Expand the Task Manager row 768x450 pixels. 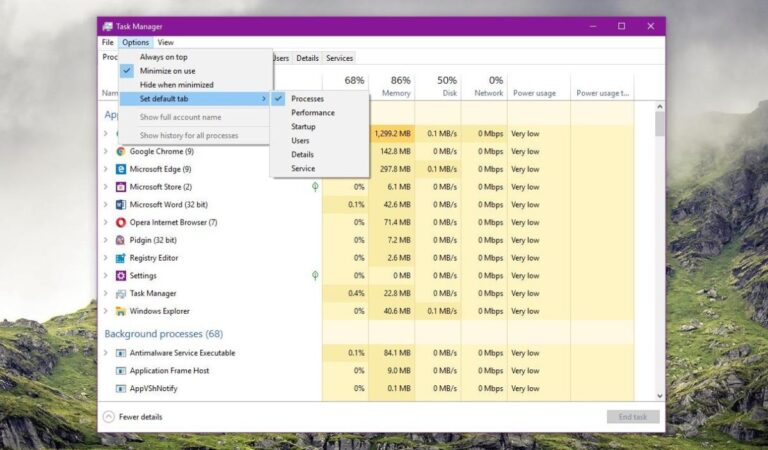coord(106,293)
